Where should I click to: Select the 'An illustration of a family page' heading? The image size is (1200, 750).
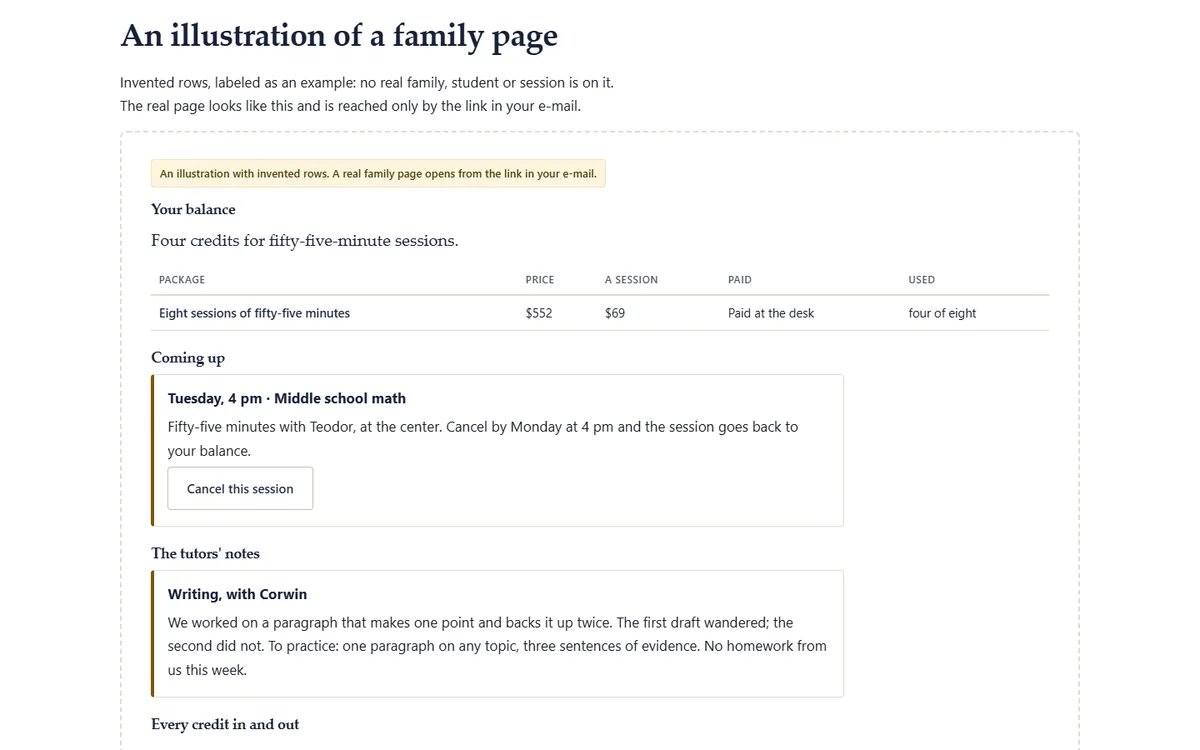tap(339, 36)
